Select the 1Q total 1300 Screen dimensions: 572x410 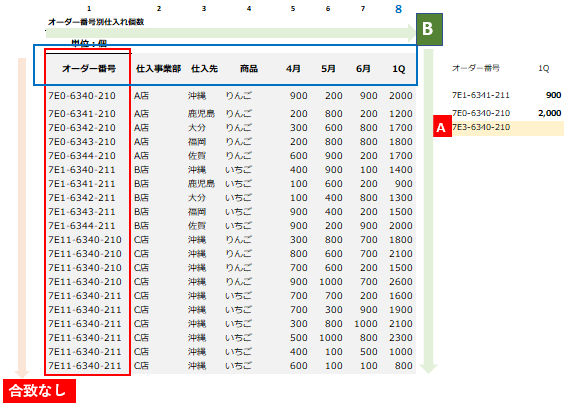click(401, 198)
